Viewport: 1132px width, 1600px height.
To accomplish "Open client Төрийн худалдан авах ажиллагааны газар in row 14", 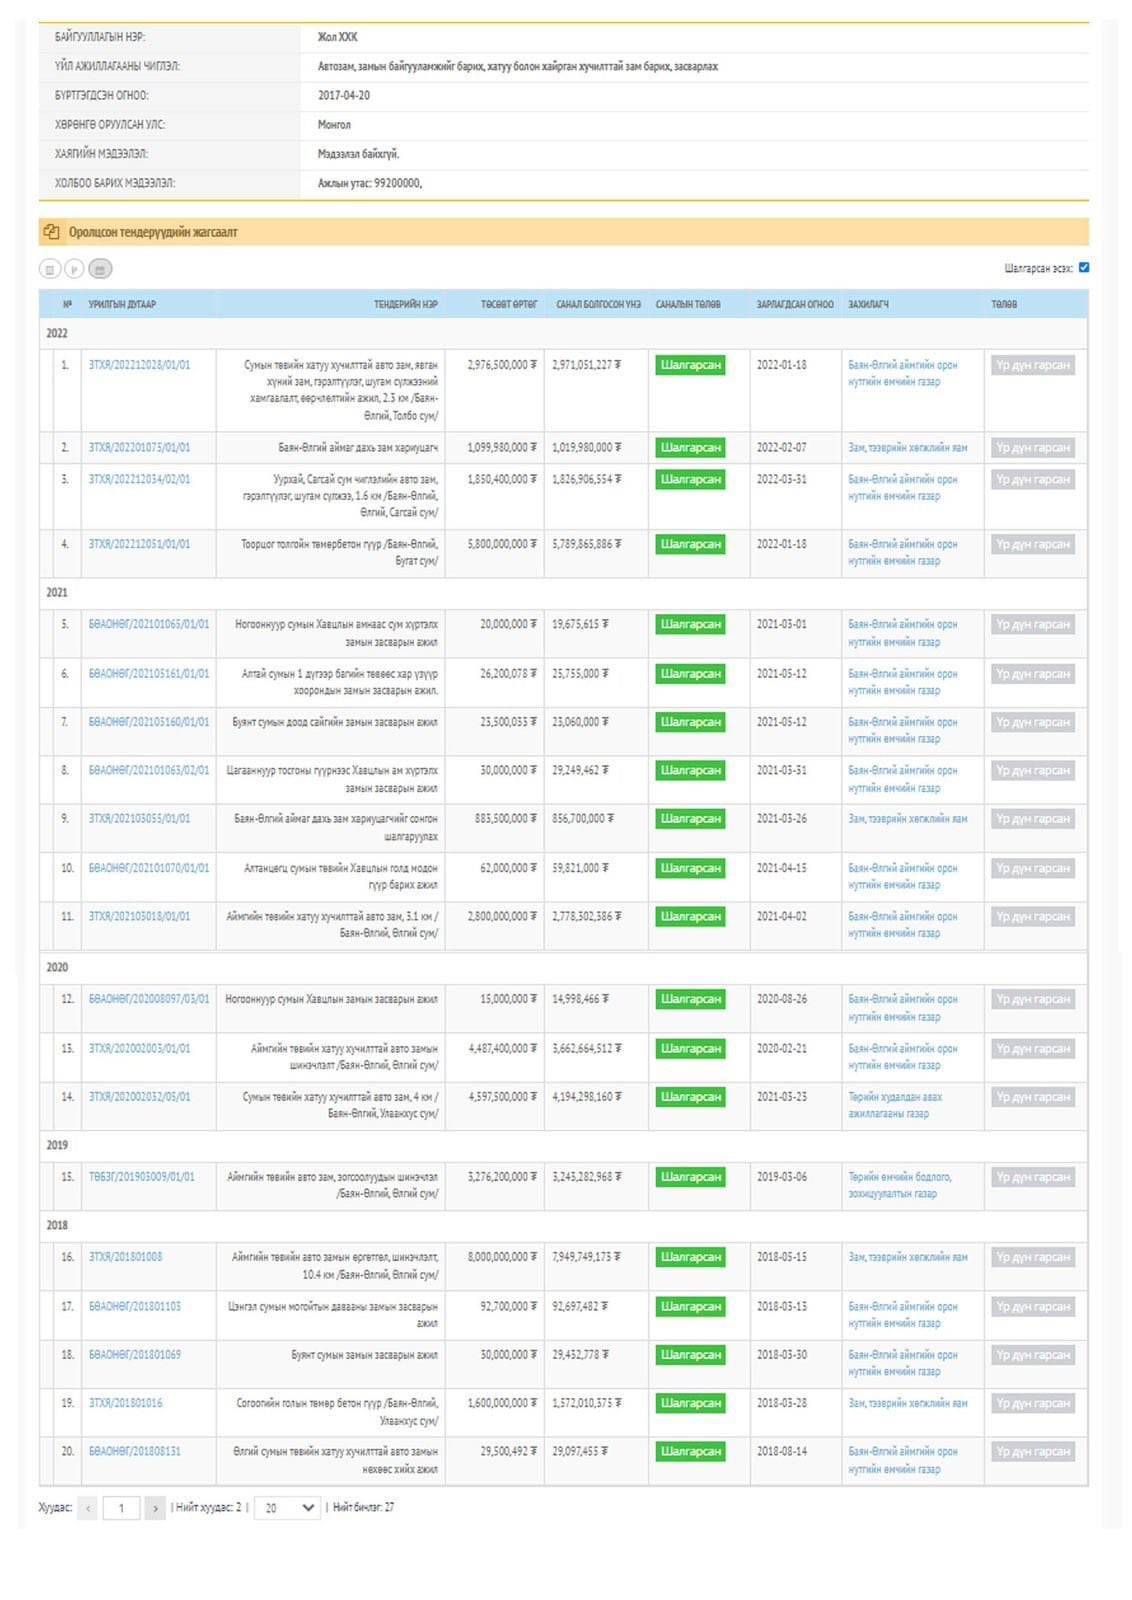I will pos(895,1105).
